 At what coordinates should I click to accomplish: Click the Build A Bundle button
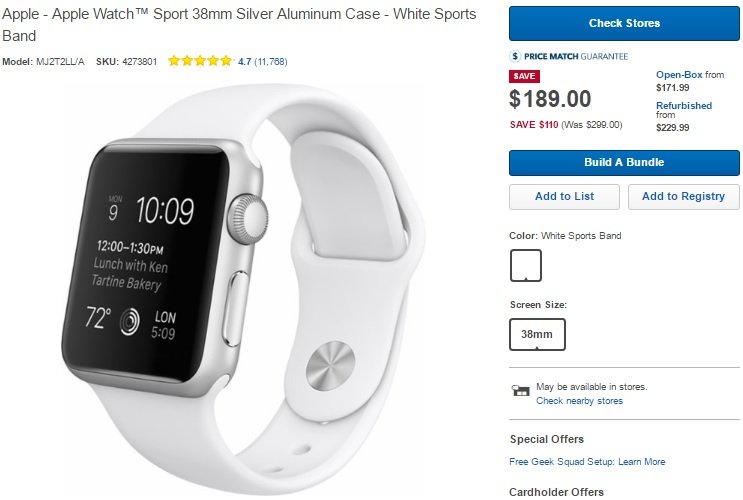(624, 163)
